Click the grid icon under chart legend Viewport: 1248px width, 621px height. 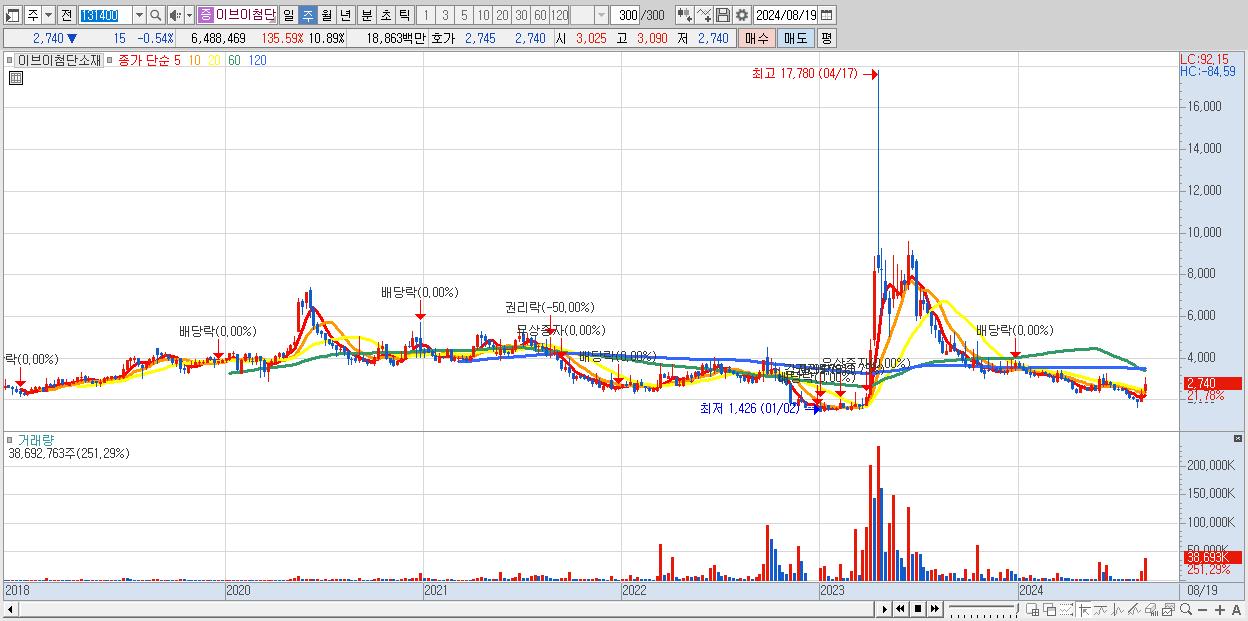(15, 78)
